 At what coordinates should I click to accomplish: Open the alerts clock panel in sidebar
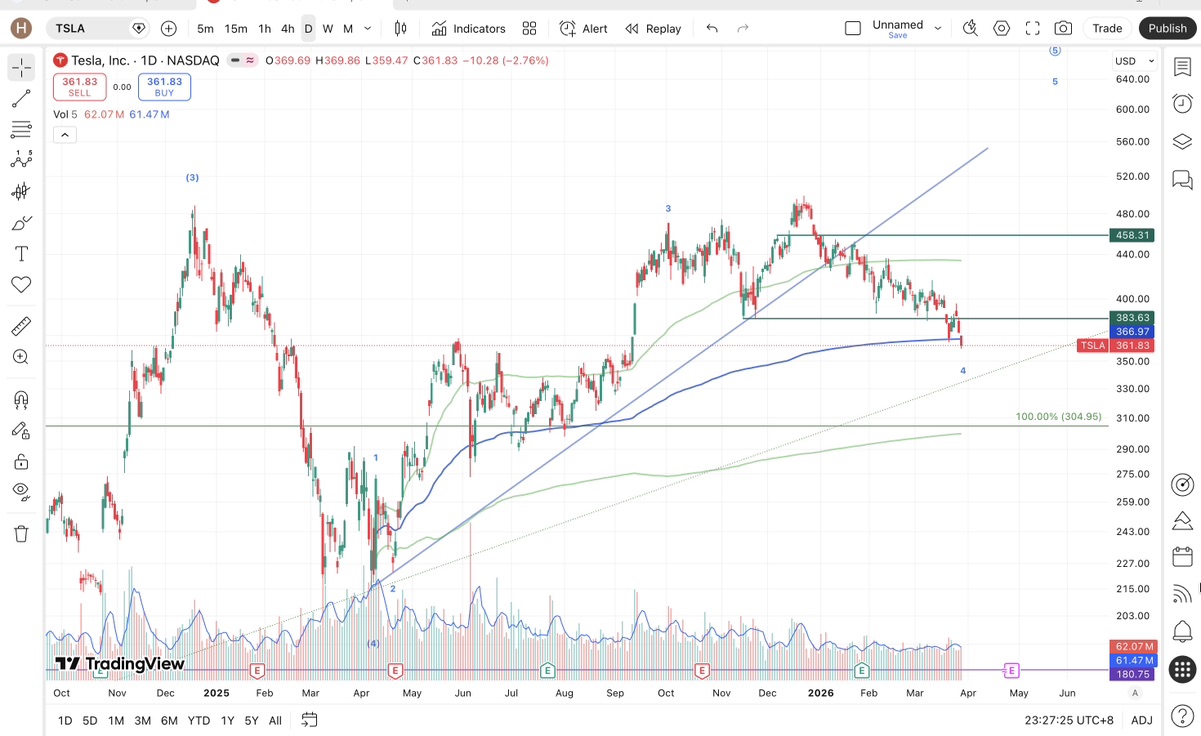(1182, 103)
